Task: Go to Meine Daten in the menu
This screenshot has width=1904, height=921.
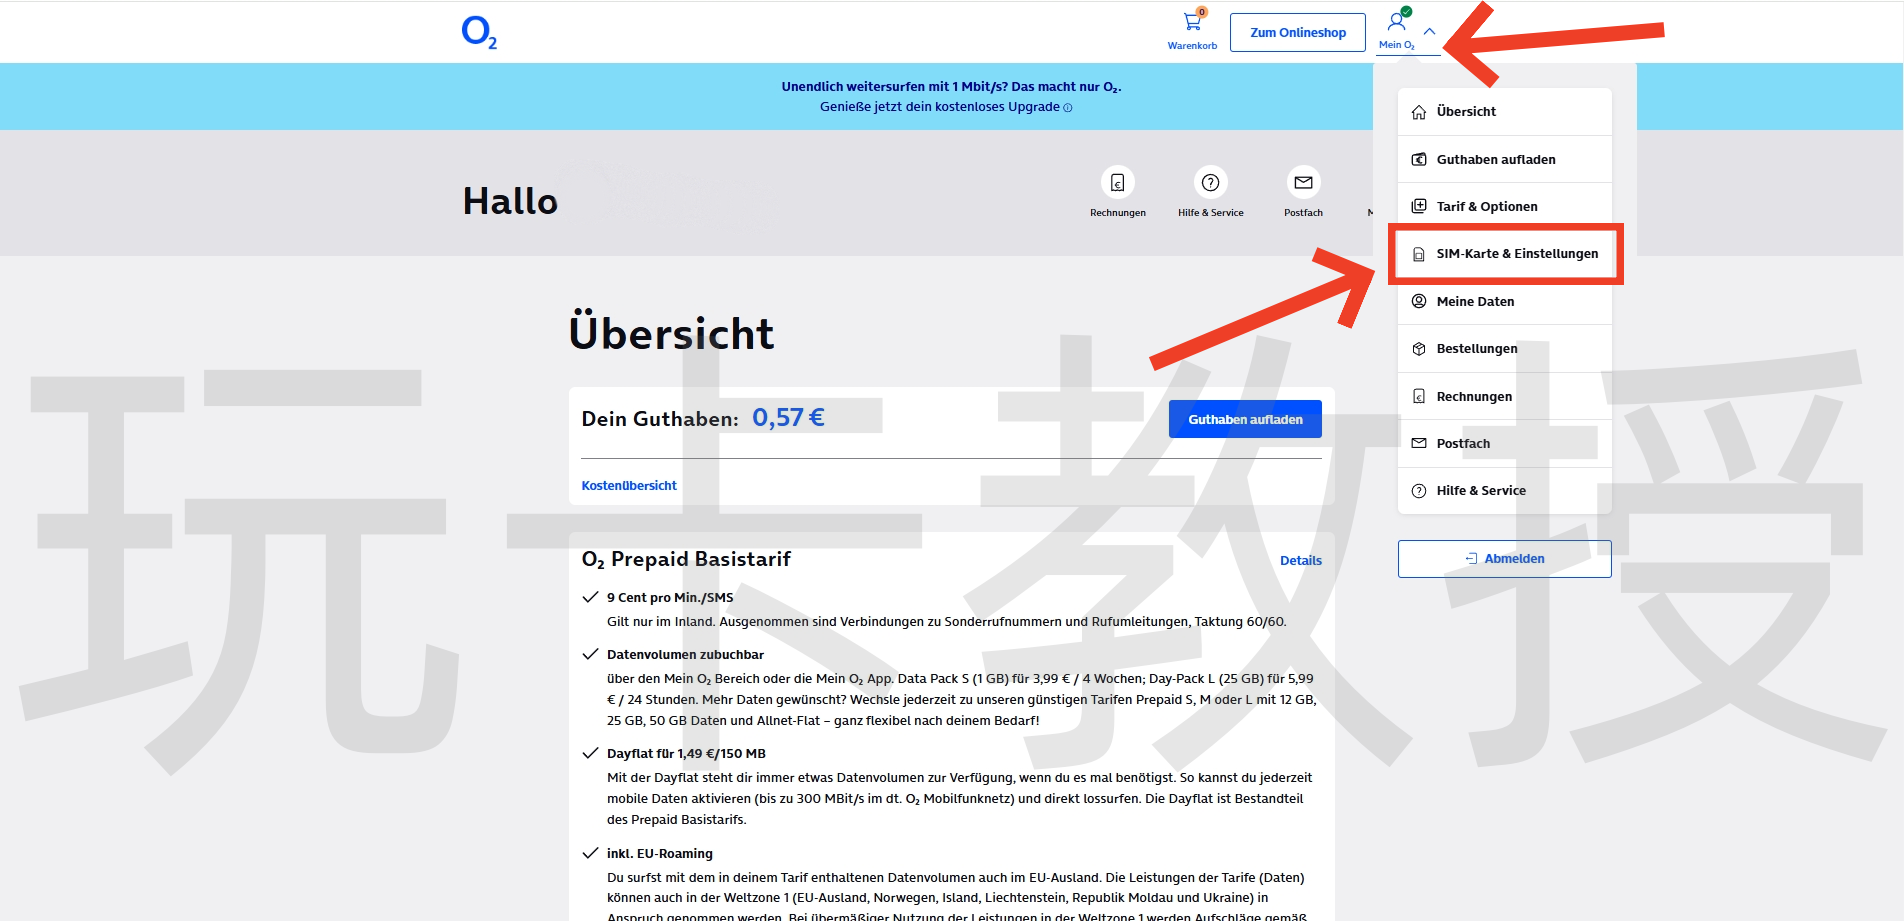Action: coord(1505,302)
